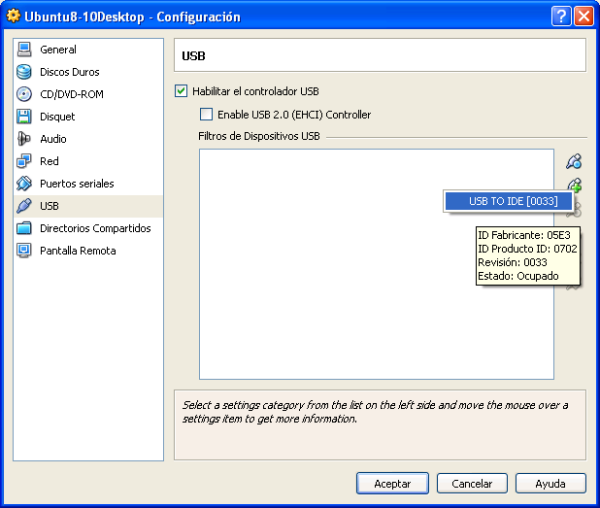The image size is (600, 508).
Task: Open Directorios Compartidos settings
Action: coord(95,228)
